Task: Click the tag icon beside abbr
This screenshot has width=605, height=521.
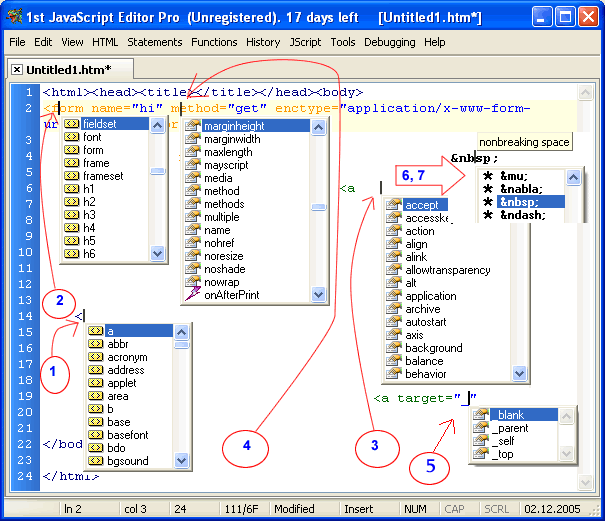Action: tap(95, 344)
